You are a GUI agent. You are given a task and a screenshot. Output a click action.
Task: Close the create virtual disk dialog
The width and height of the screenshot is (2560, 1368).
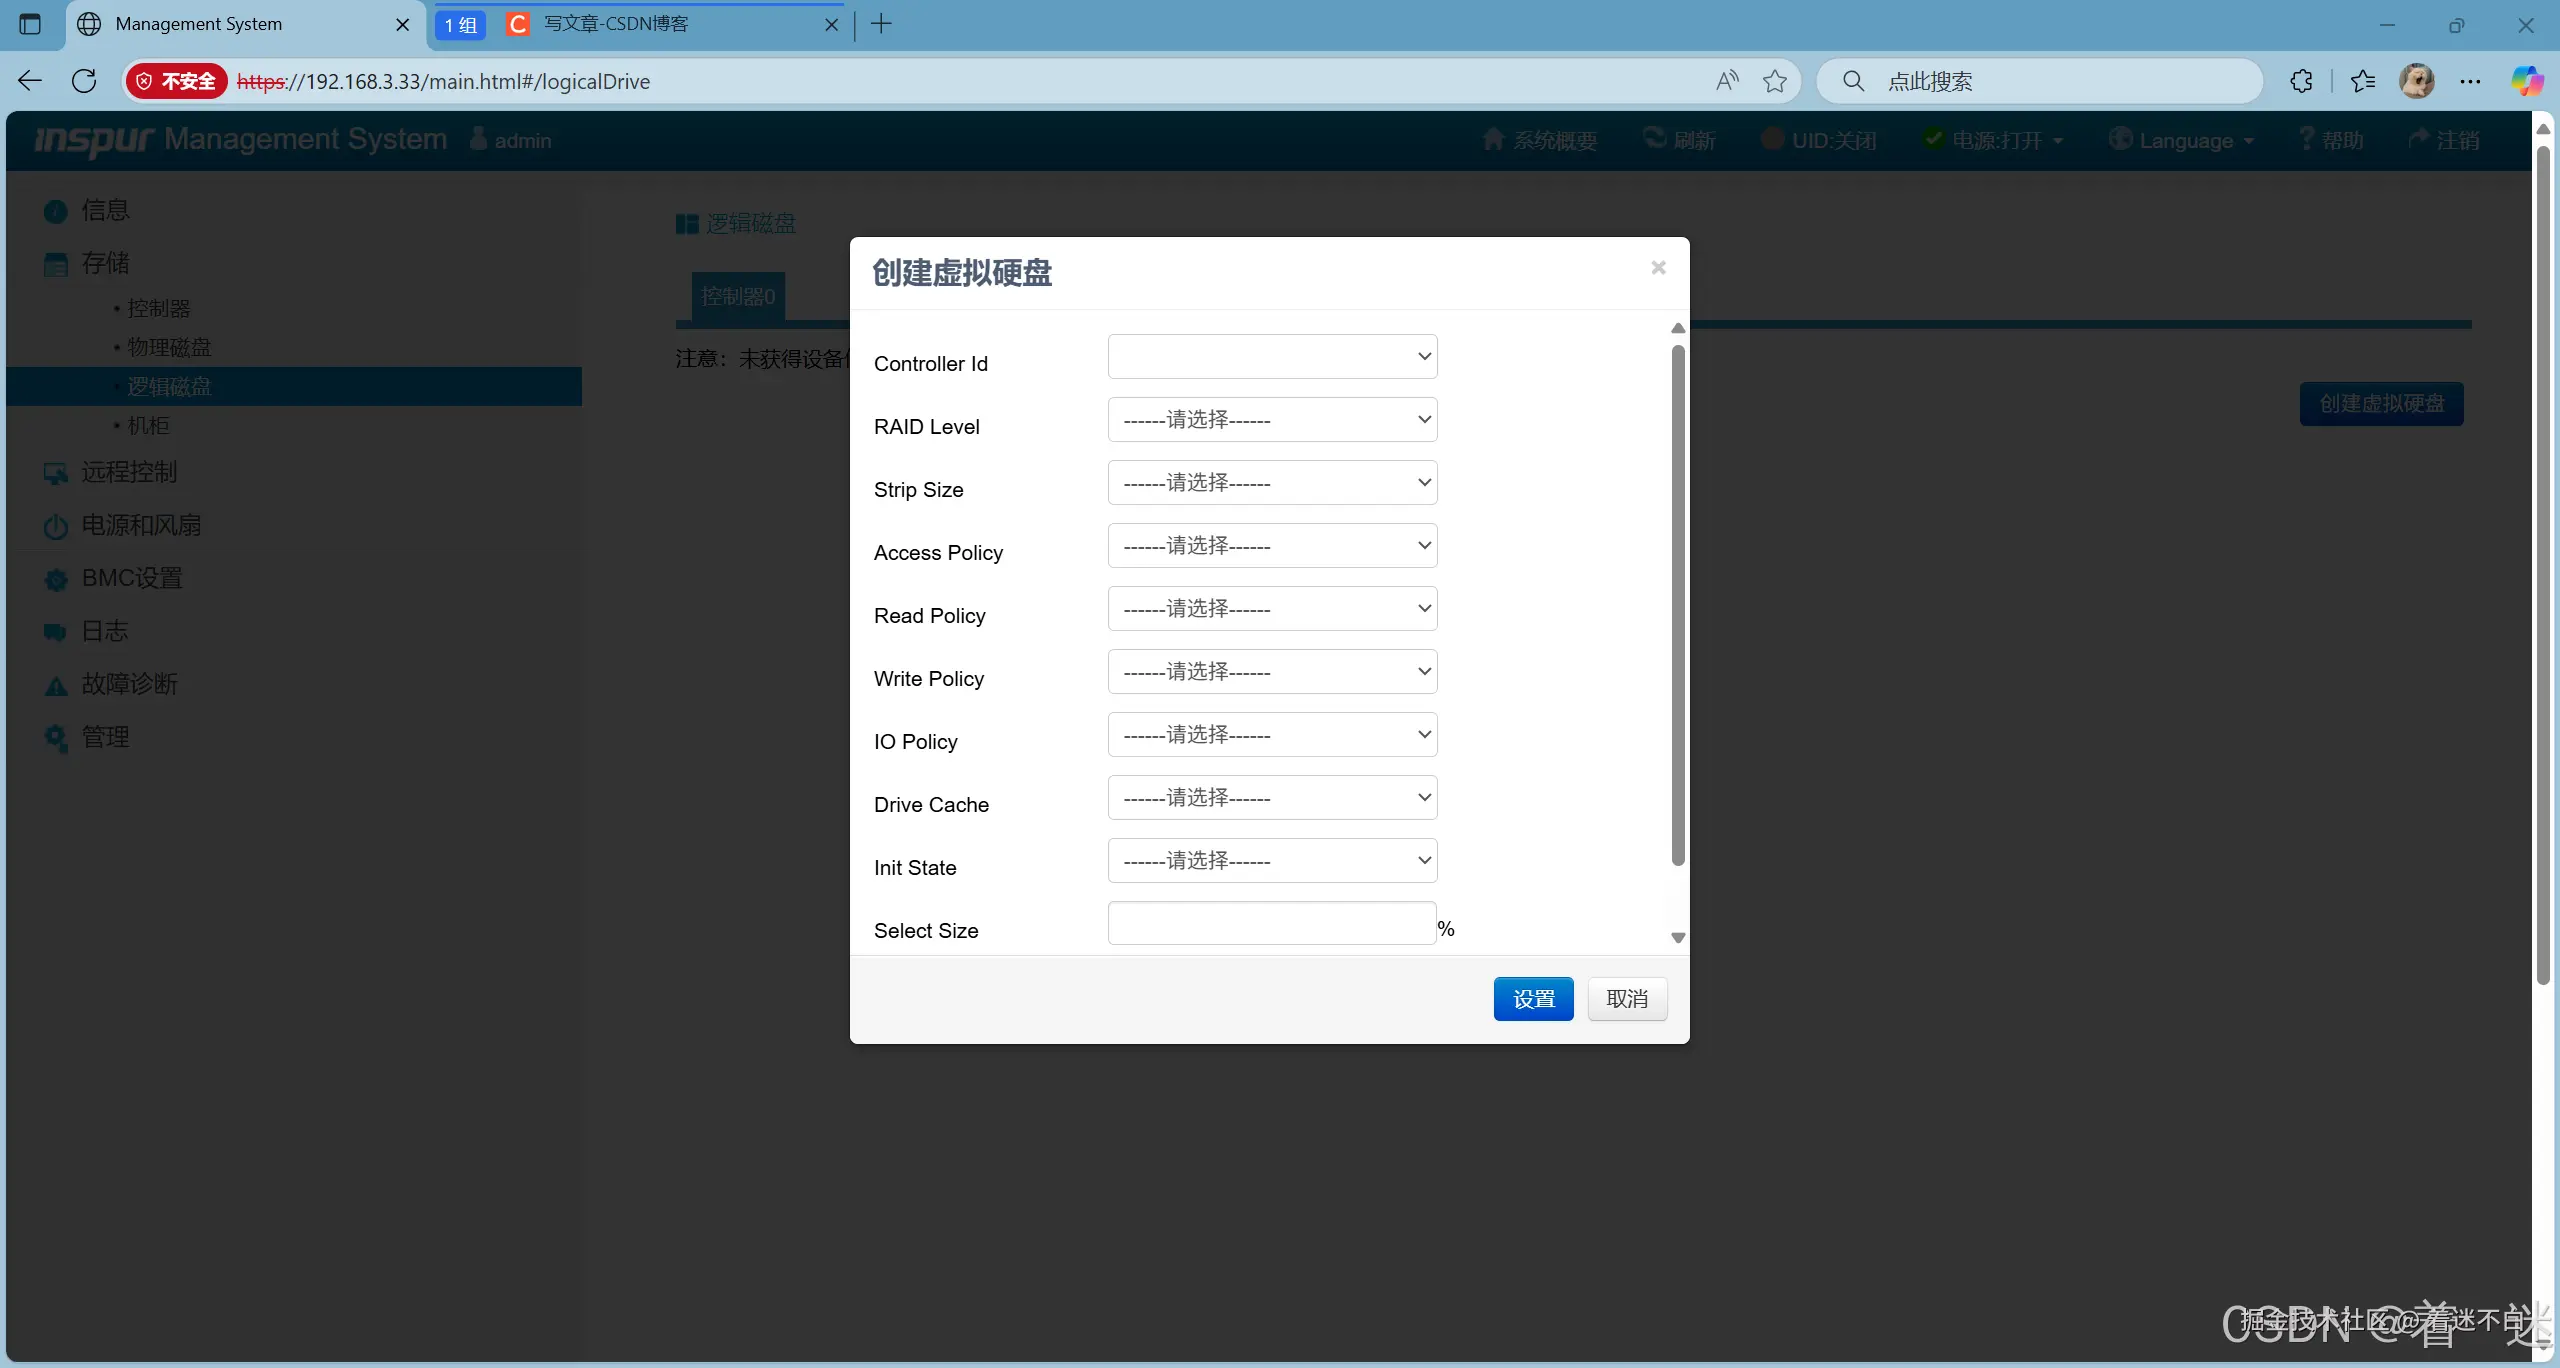pyautogui.click(x=1658, y=268)
